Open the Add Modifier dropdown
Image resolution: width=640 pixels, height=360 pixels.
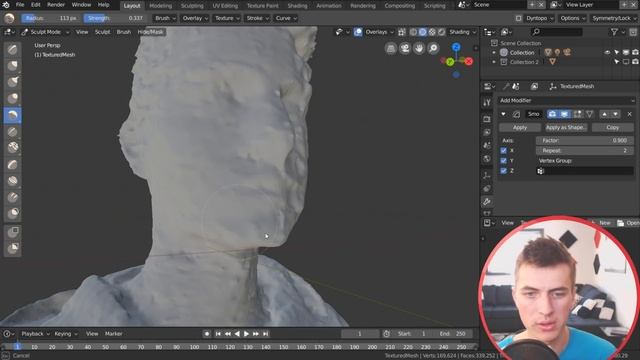(x=566, y=100)
